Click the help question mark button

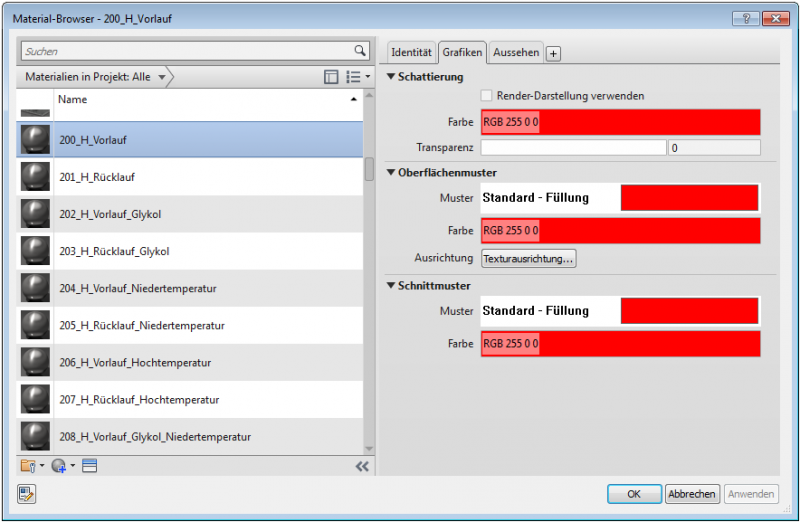coord(746,18)
